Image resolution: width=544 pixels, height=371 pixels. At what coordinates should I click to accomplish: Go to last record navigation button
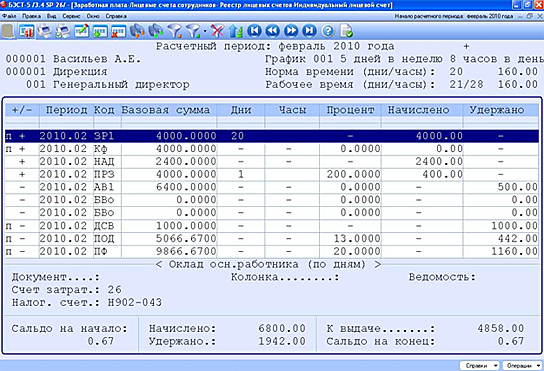(x=309, y=31)
